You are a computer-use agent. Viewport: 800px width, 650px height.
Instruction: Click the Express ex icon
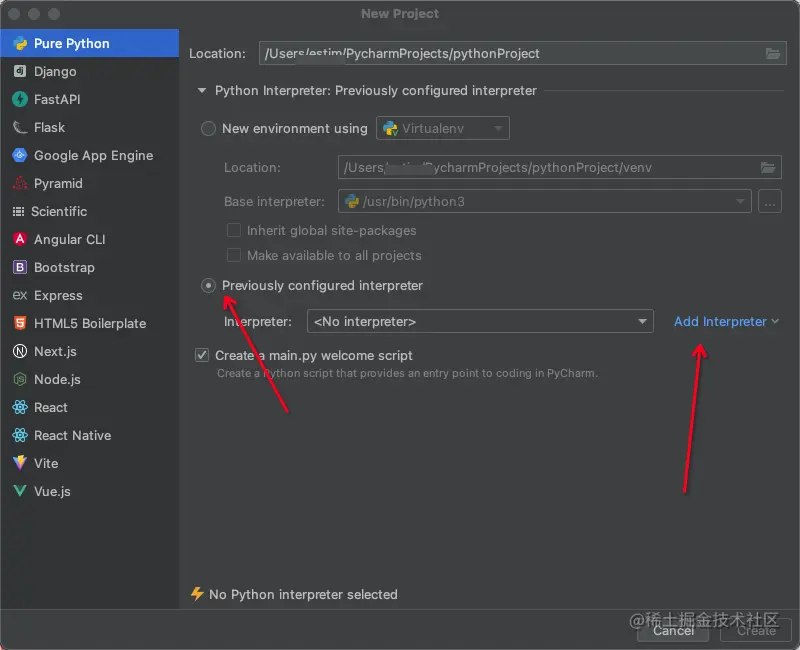pos(20,295)
